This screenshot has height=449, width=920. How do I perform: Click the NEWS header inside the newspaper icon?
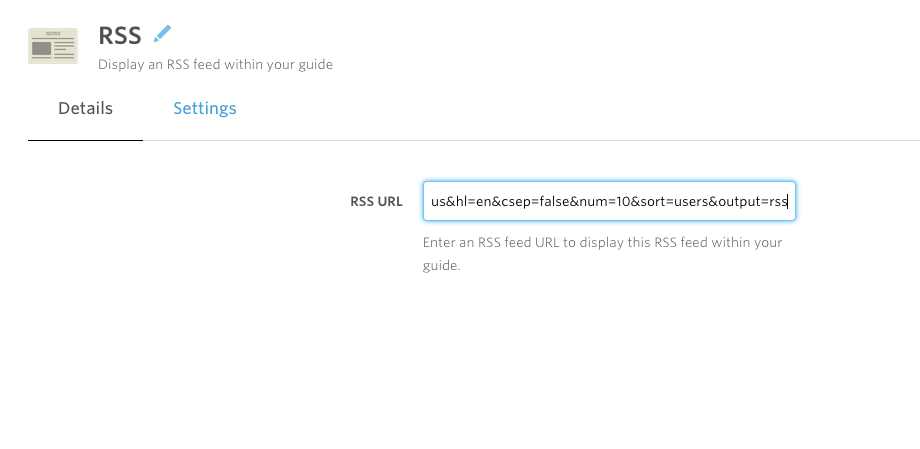pos(53,34)
